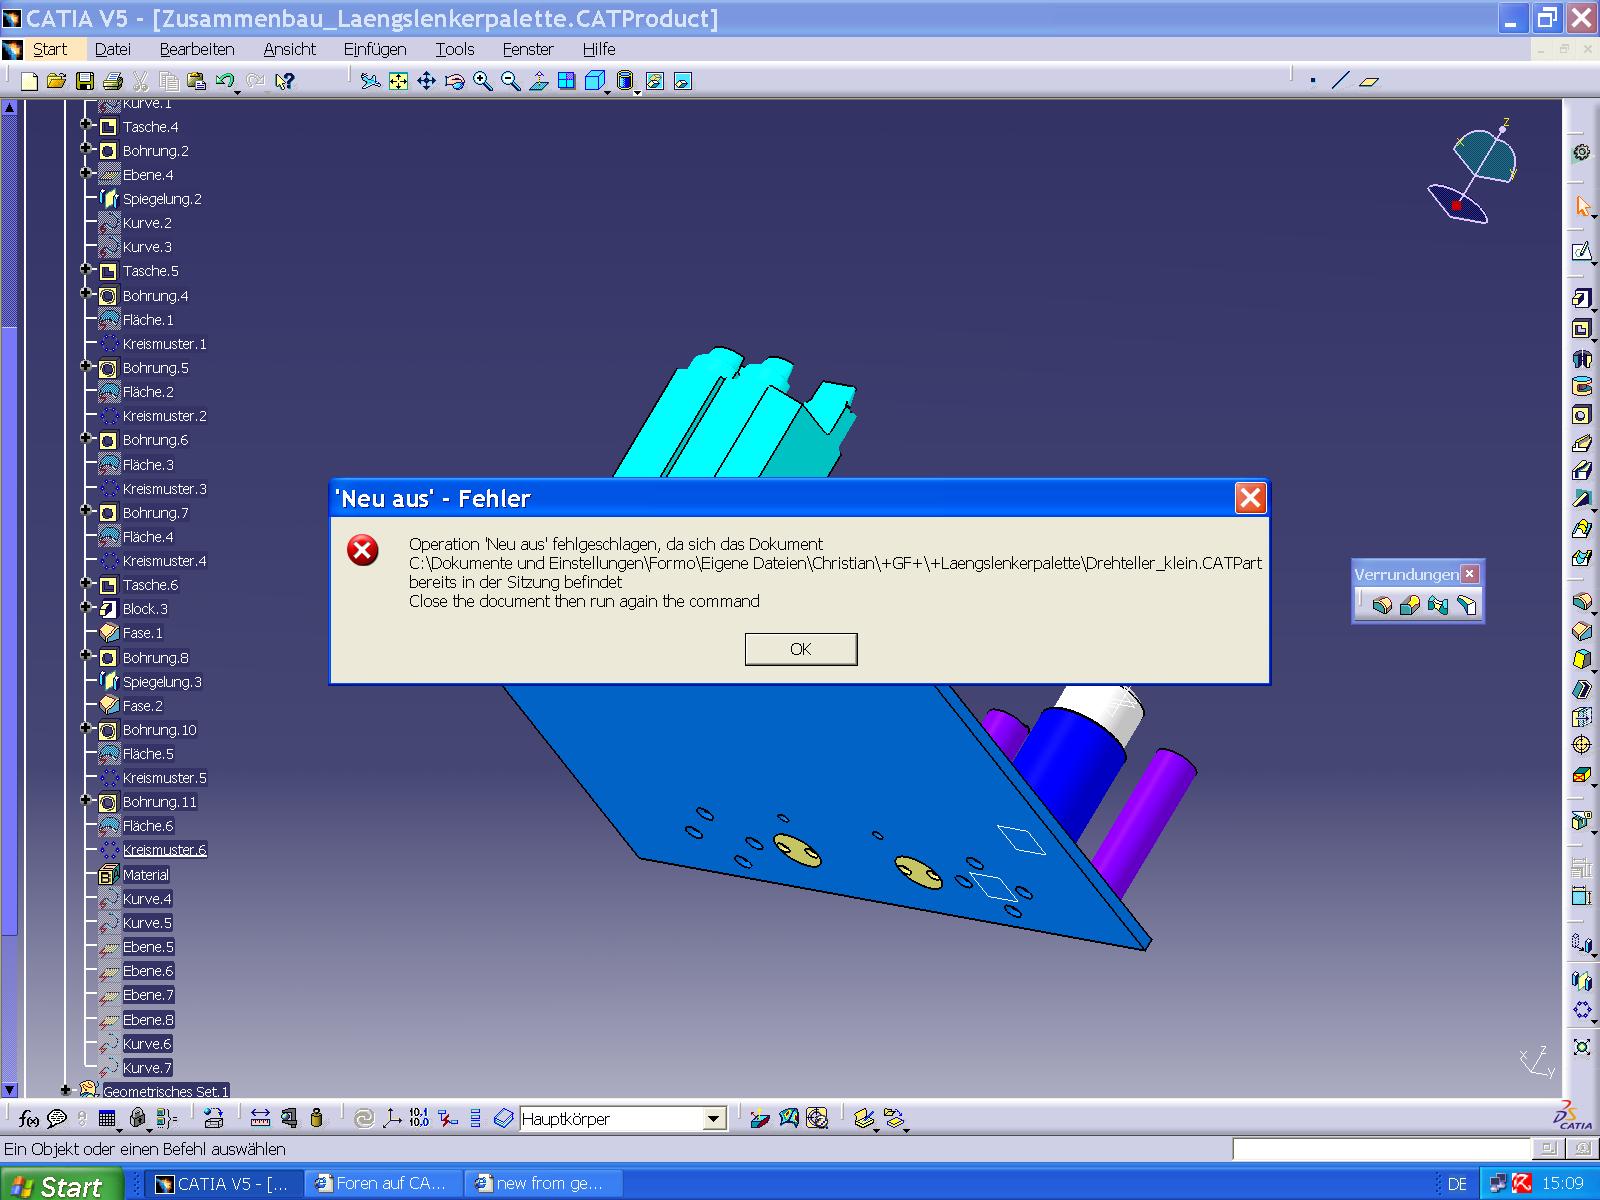This screenshot has width=1600, height=1200.
Task: Click the Design Table grid icon
Action: point(107,1118)
